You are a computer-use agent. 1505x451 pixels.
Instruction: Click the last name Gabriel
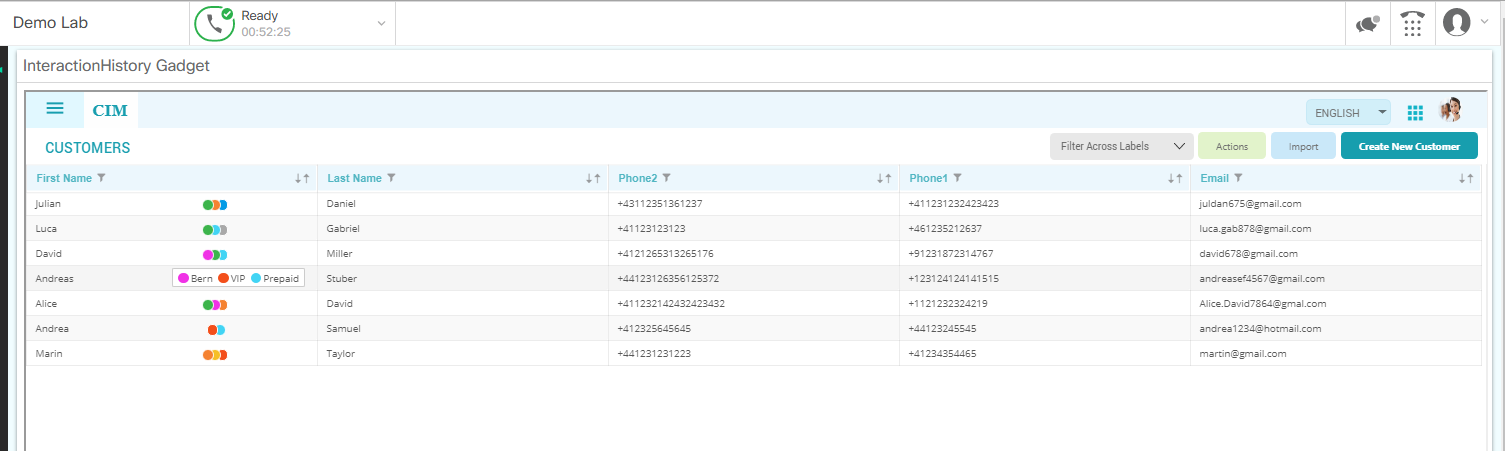coord(343,228)
